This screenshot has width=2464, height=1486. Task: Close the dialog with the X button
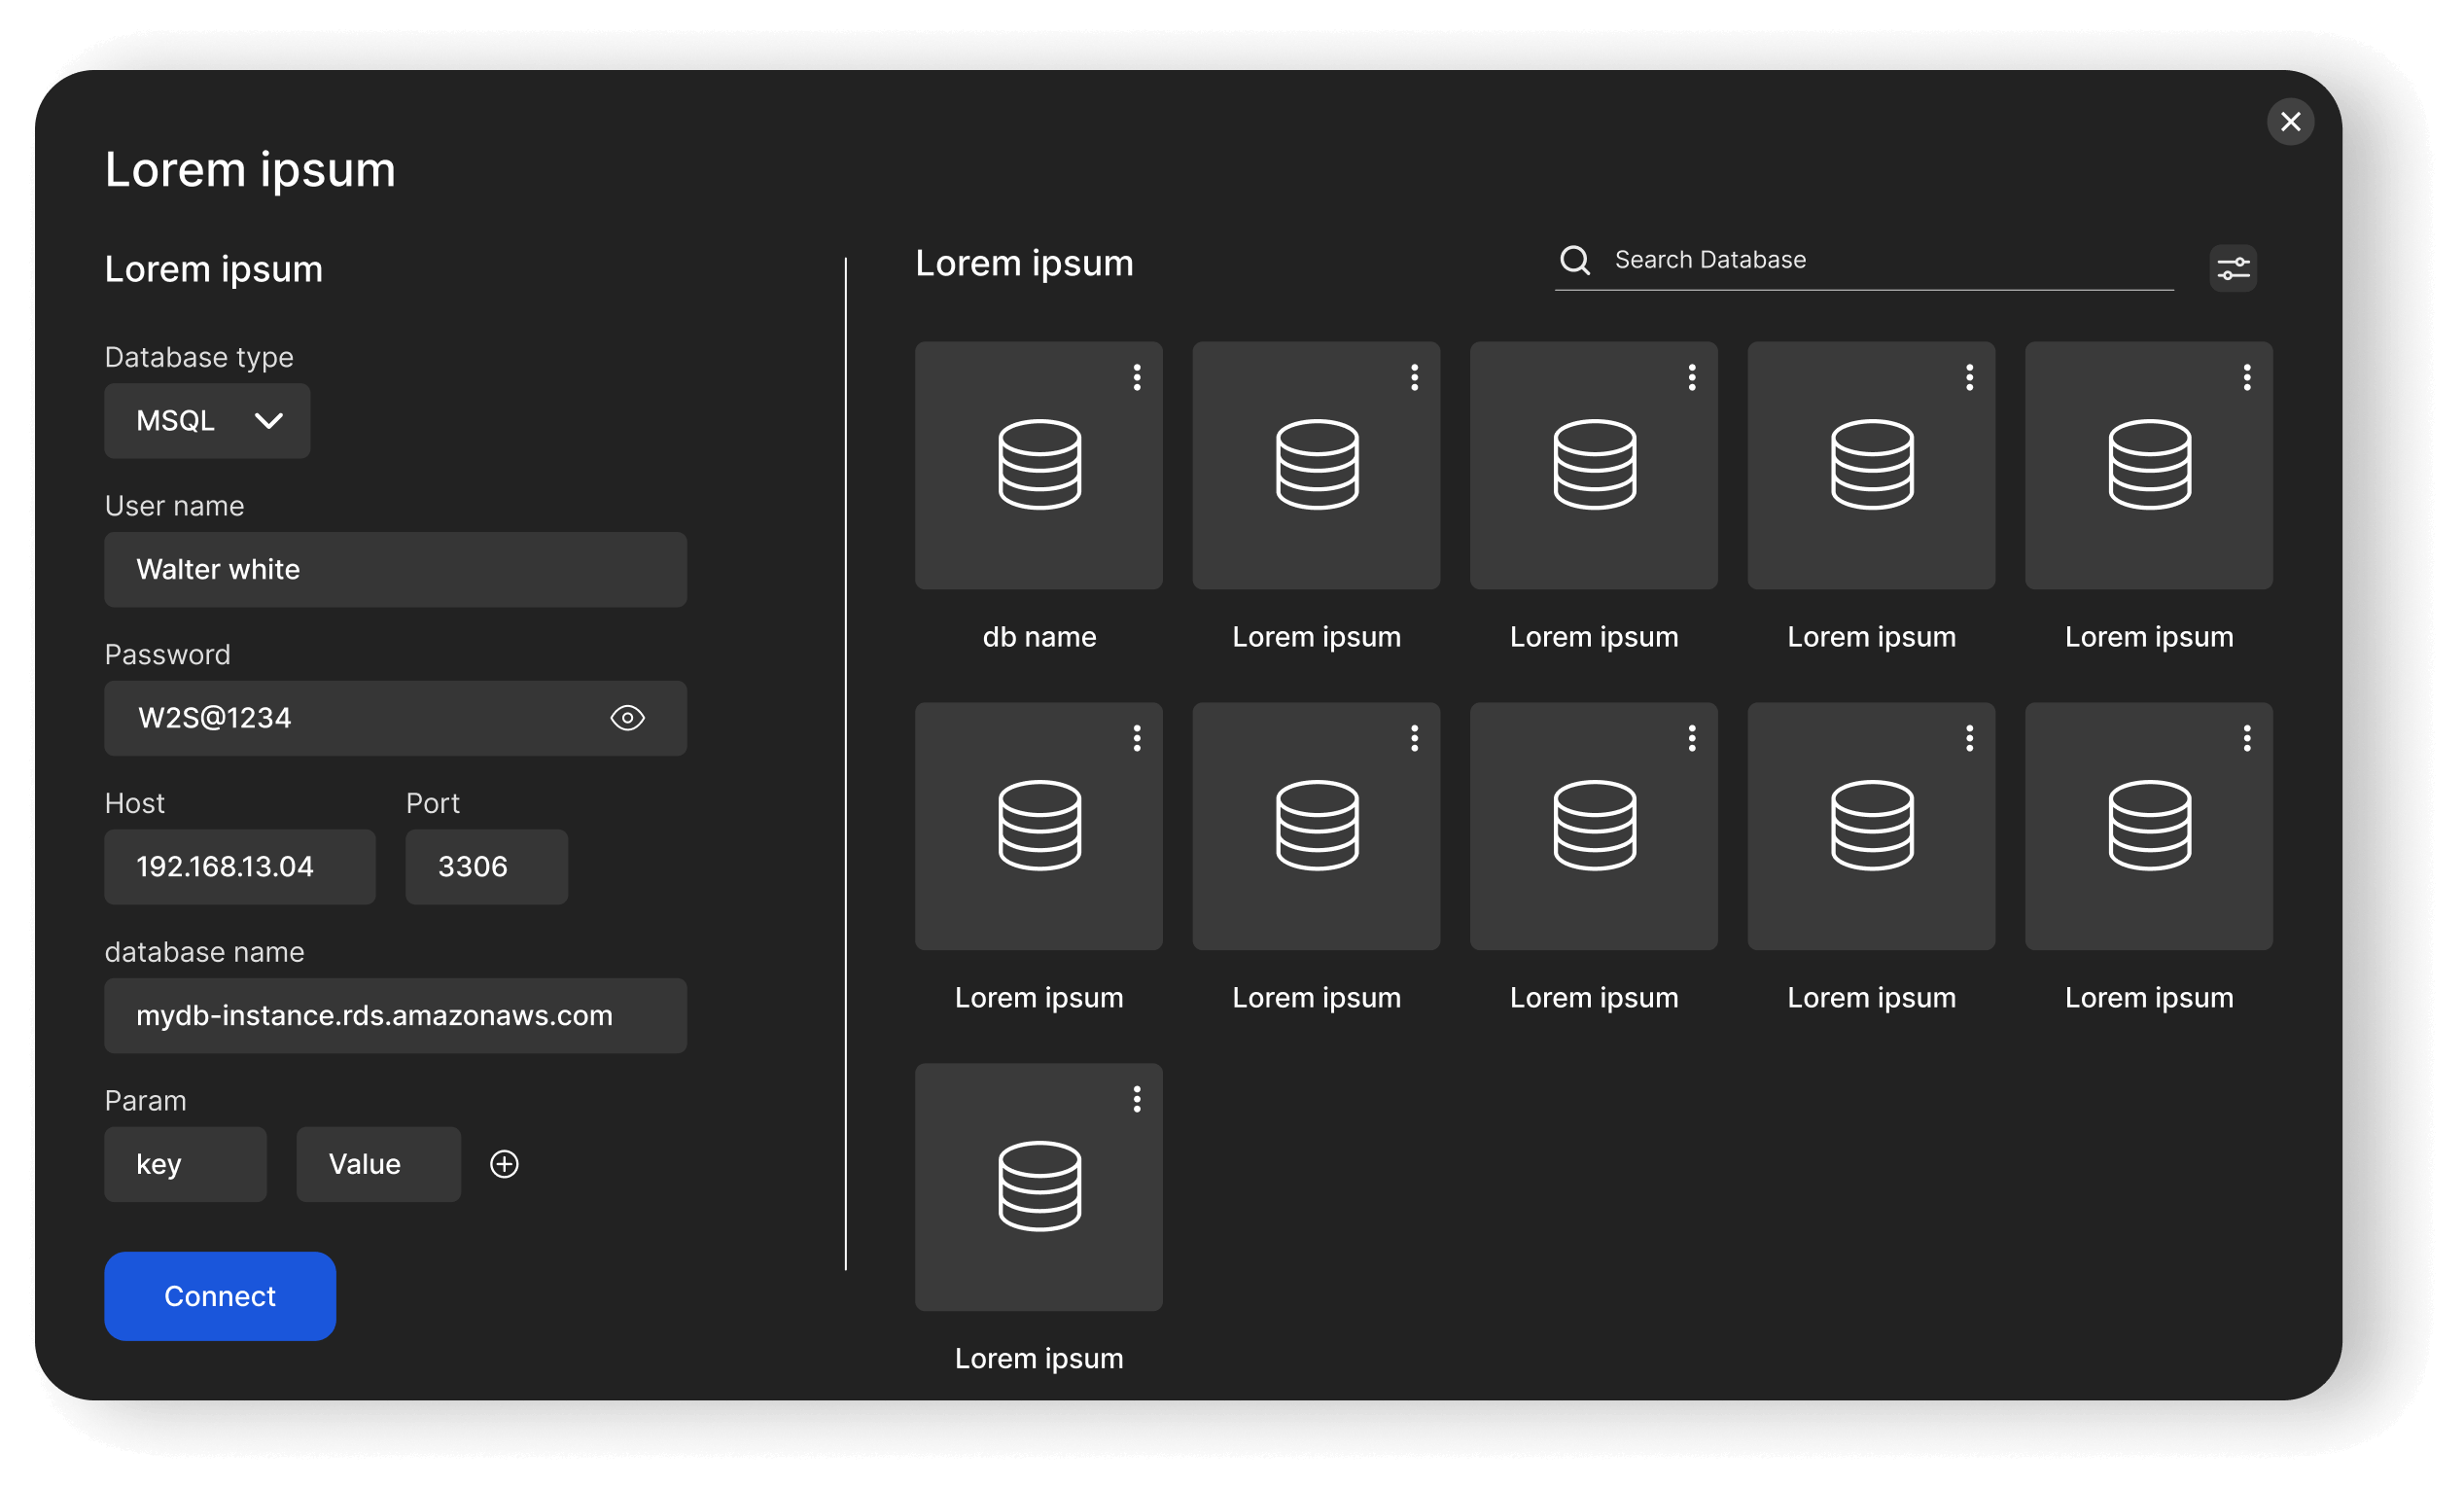point(2290,122)
